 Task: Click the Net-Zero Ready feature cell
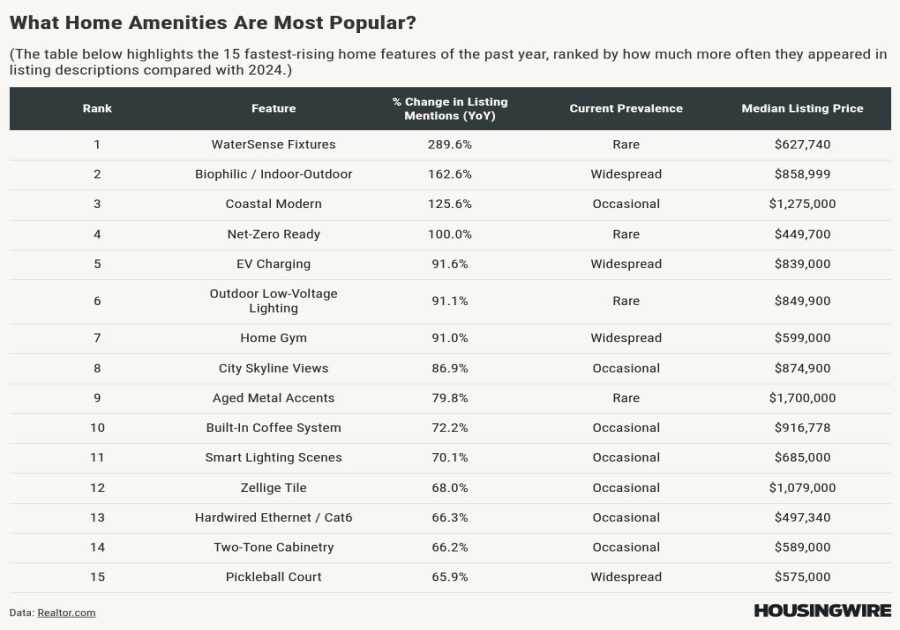(273, 234)
